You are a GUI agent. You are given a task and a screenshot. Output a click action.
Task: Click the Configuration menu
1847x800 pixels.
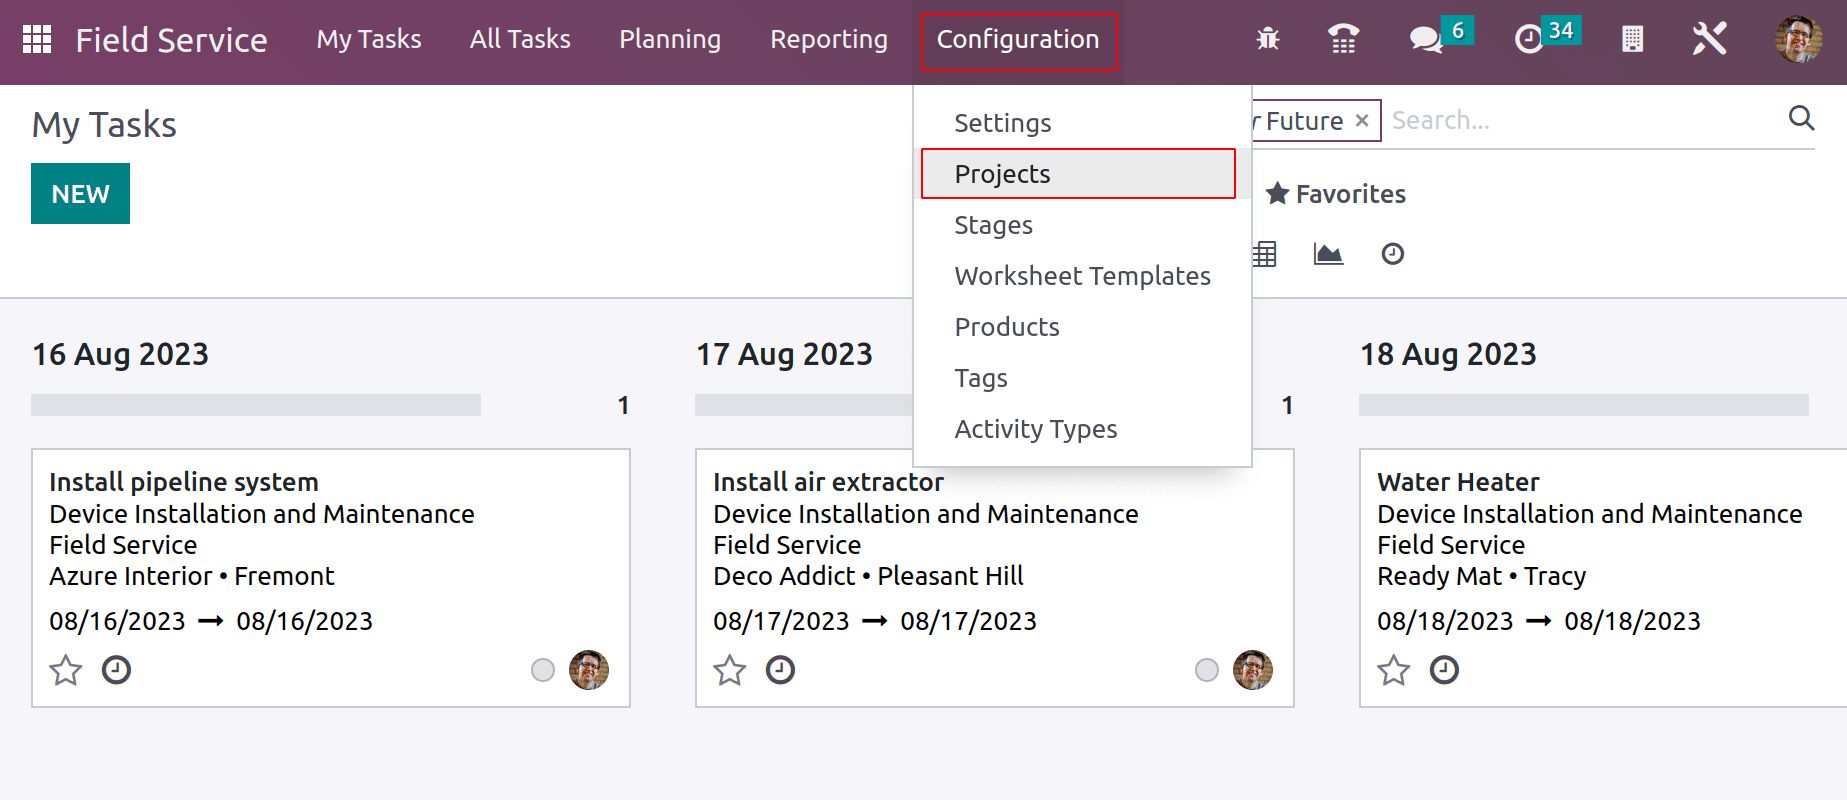[1018, 41]
